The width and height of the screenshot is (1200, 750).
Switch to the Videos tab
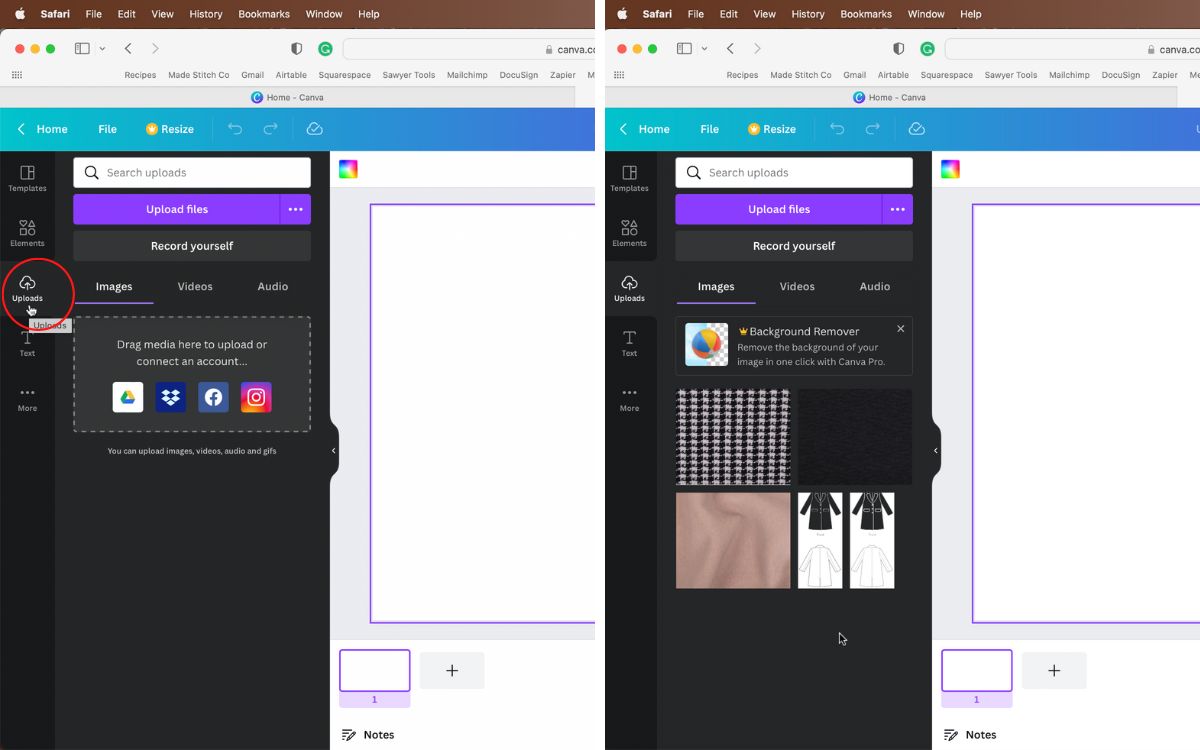(195, 286)
